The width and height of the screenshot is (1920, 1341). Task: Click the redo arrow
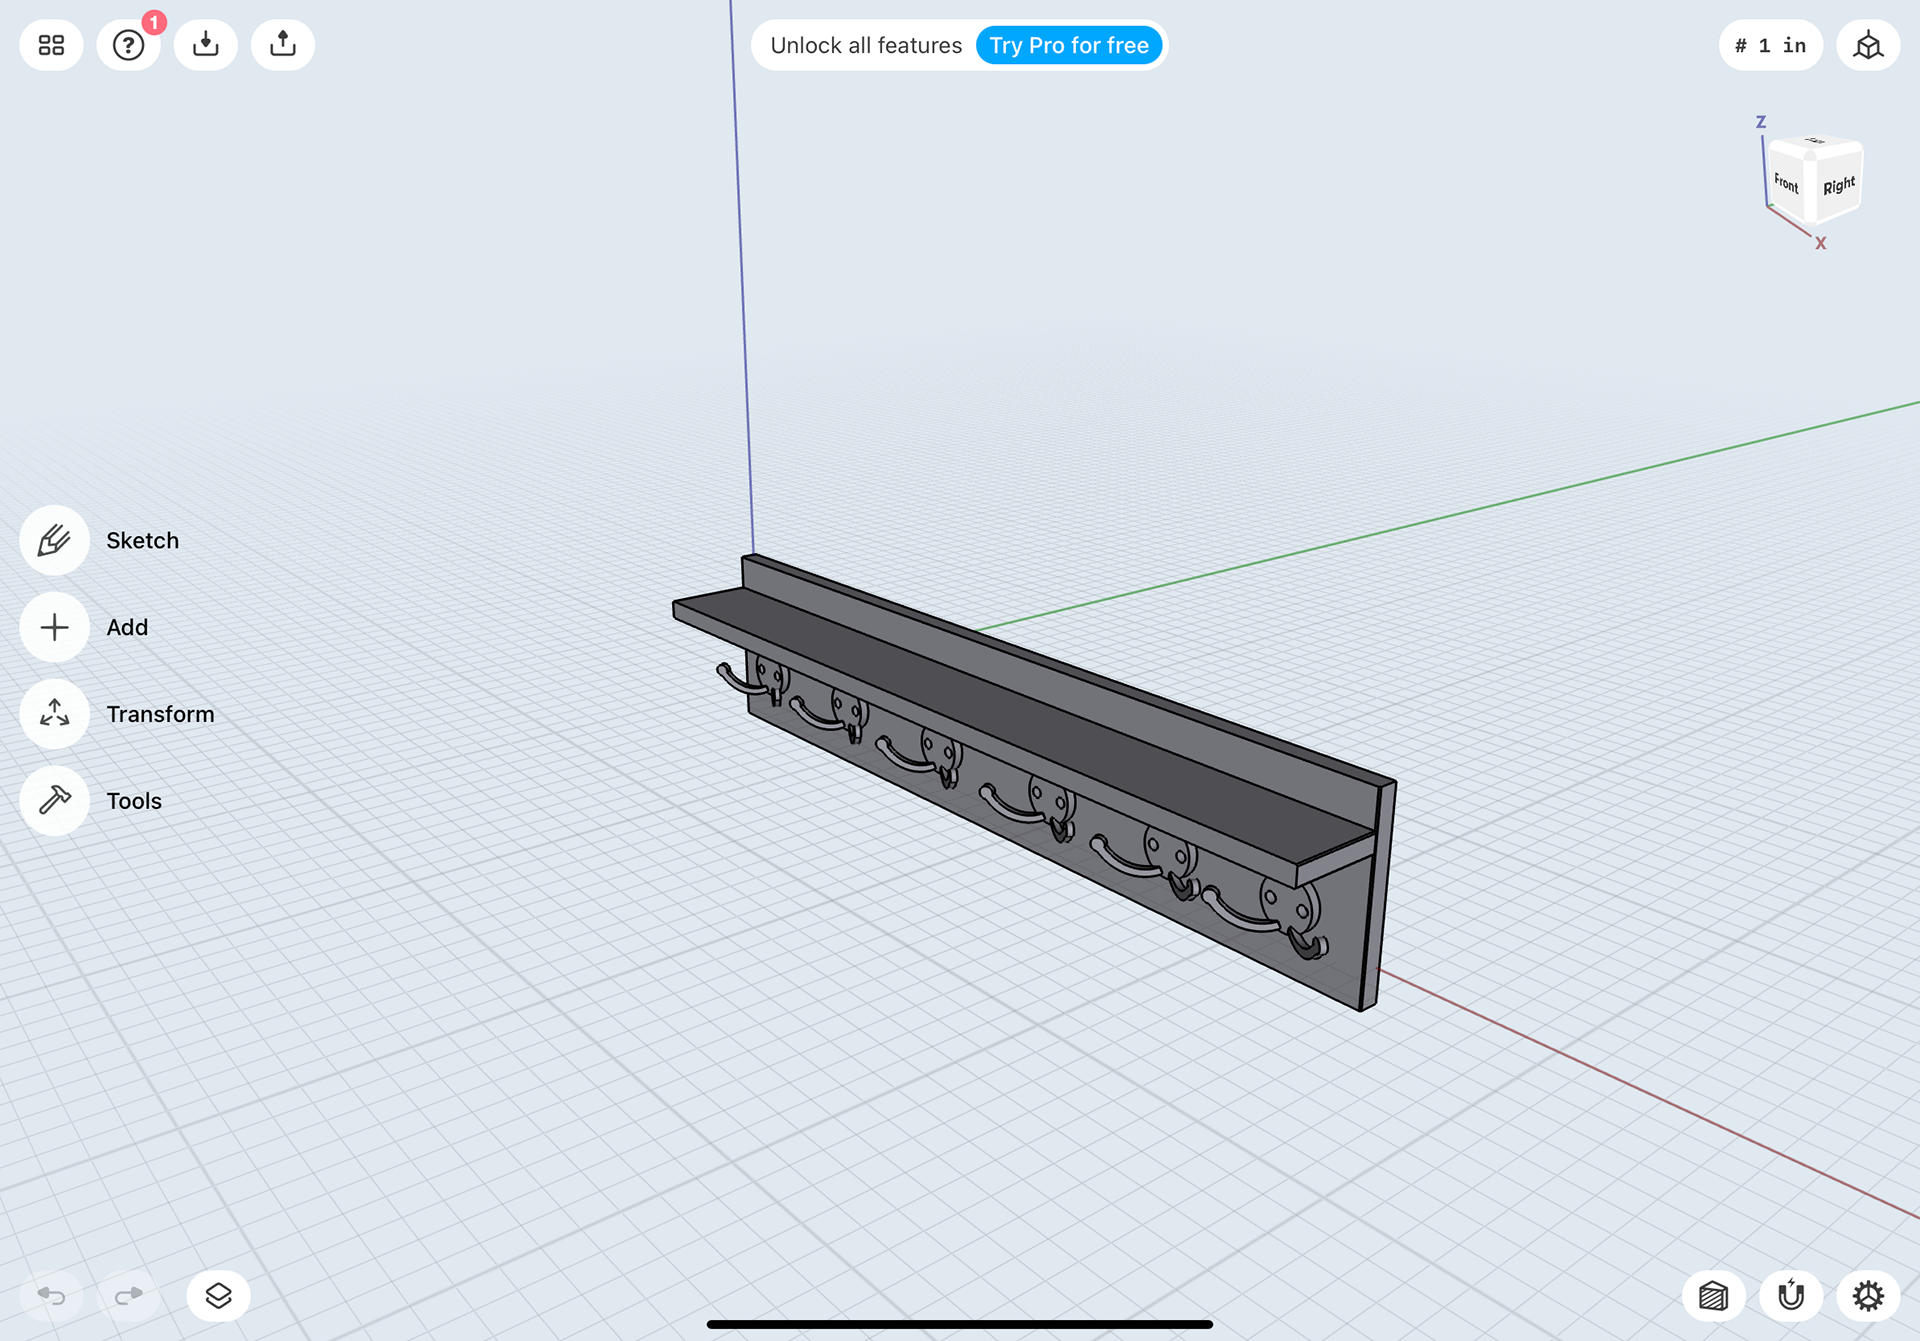coord(129,1296)
